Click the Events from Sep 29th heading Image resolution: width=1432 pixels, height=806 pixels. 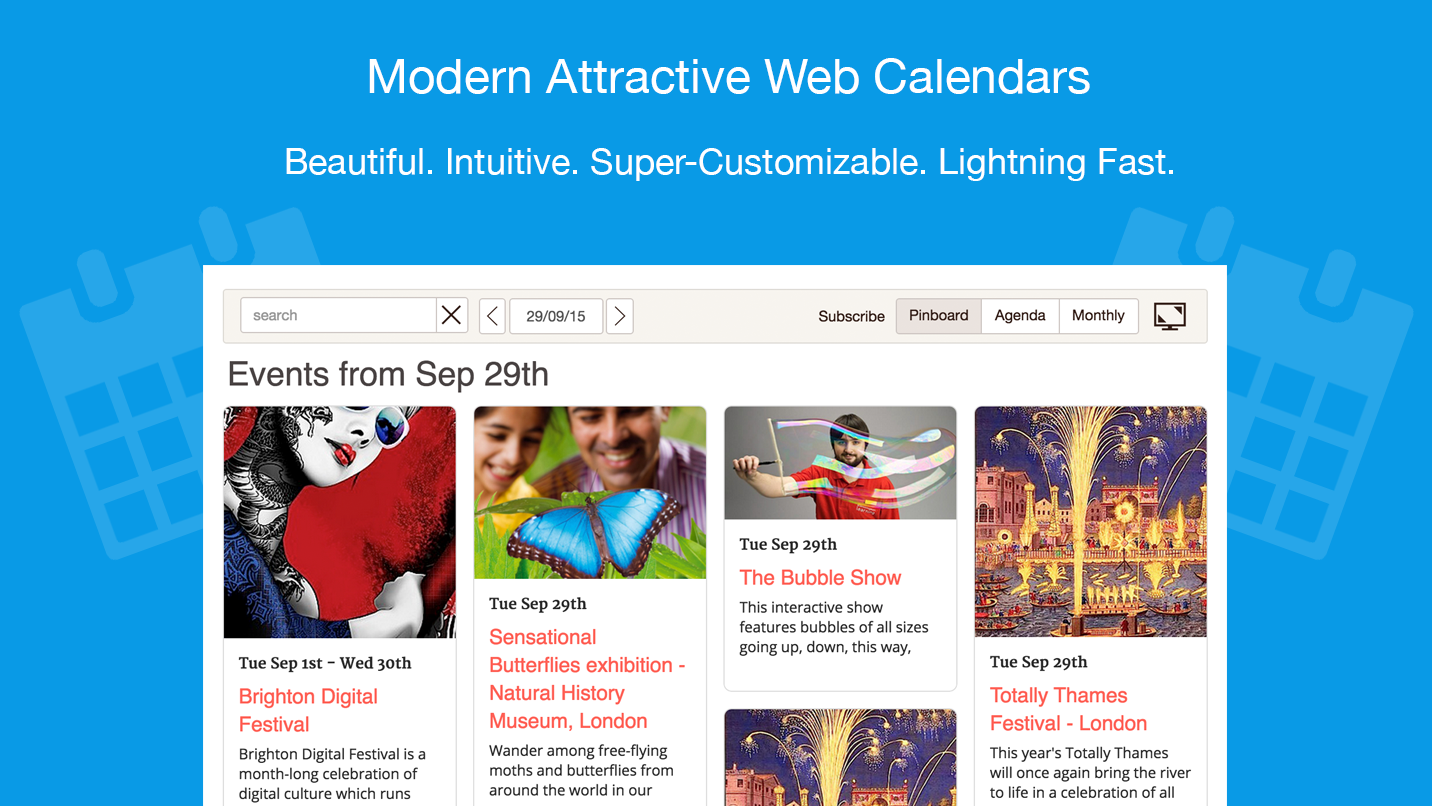[x=388, y=374]
